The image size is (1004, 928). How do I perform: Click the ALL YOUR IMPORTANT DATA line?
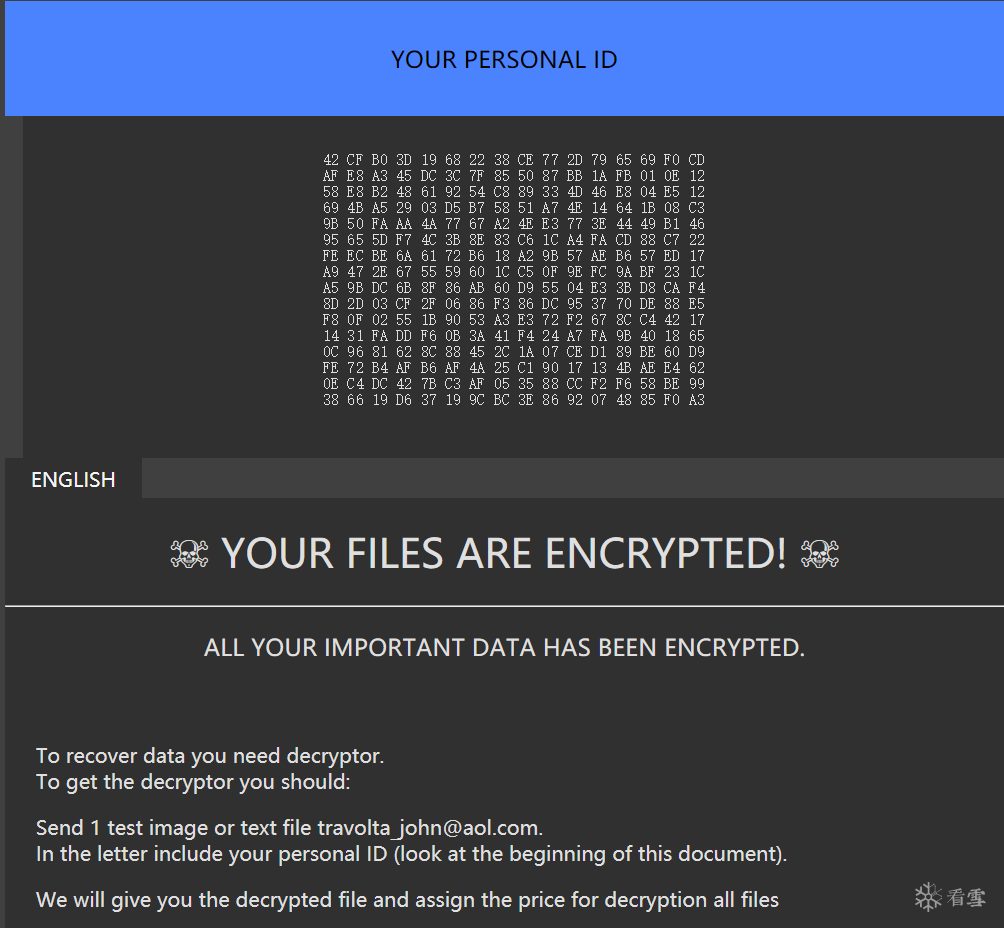pos(504,648)
